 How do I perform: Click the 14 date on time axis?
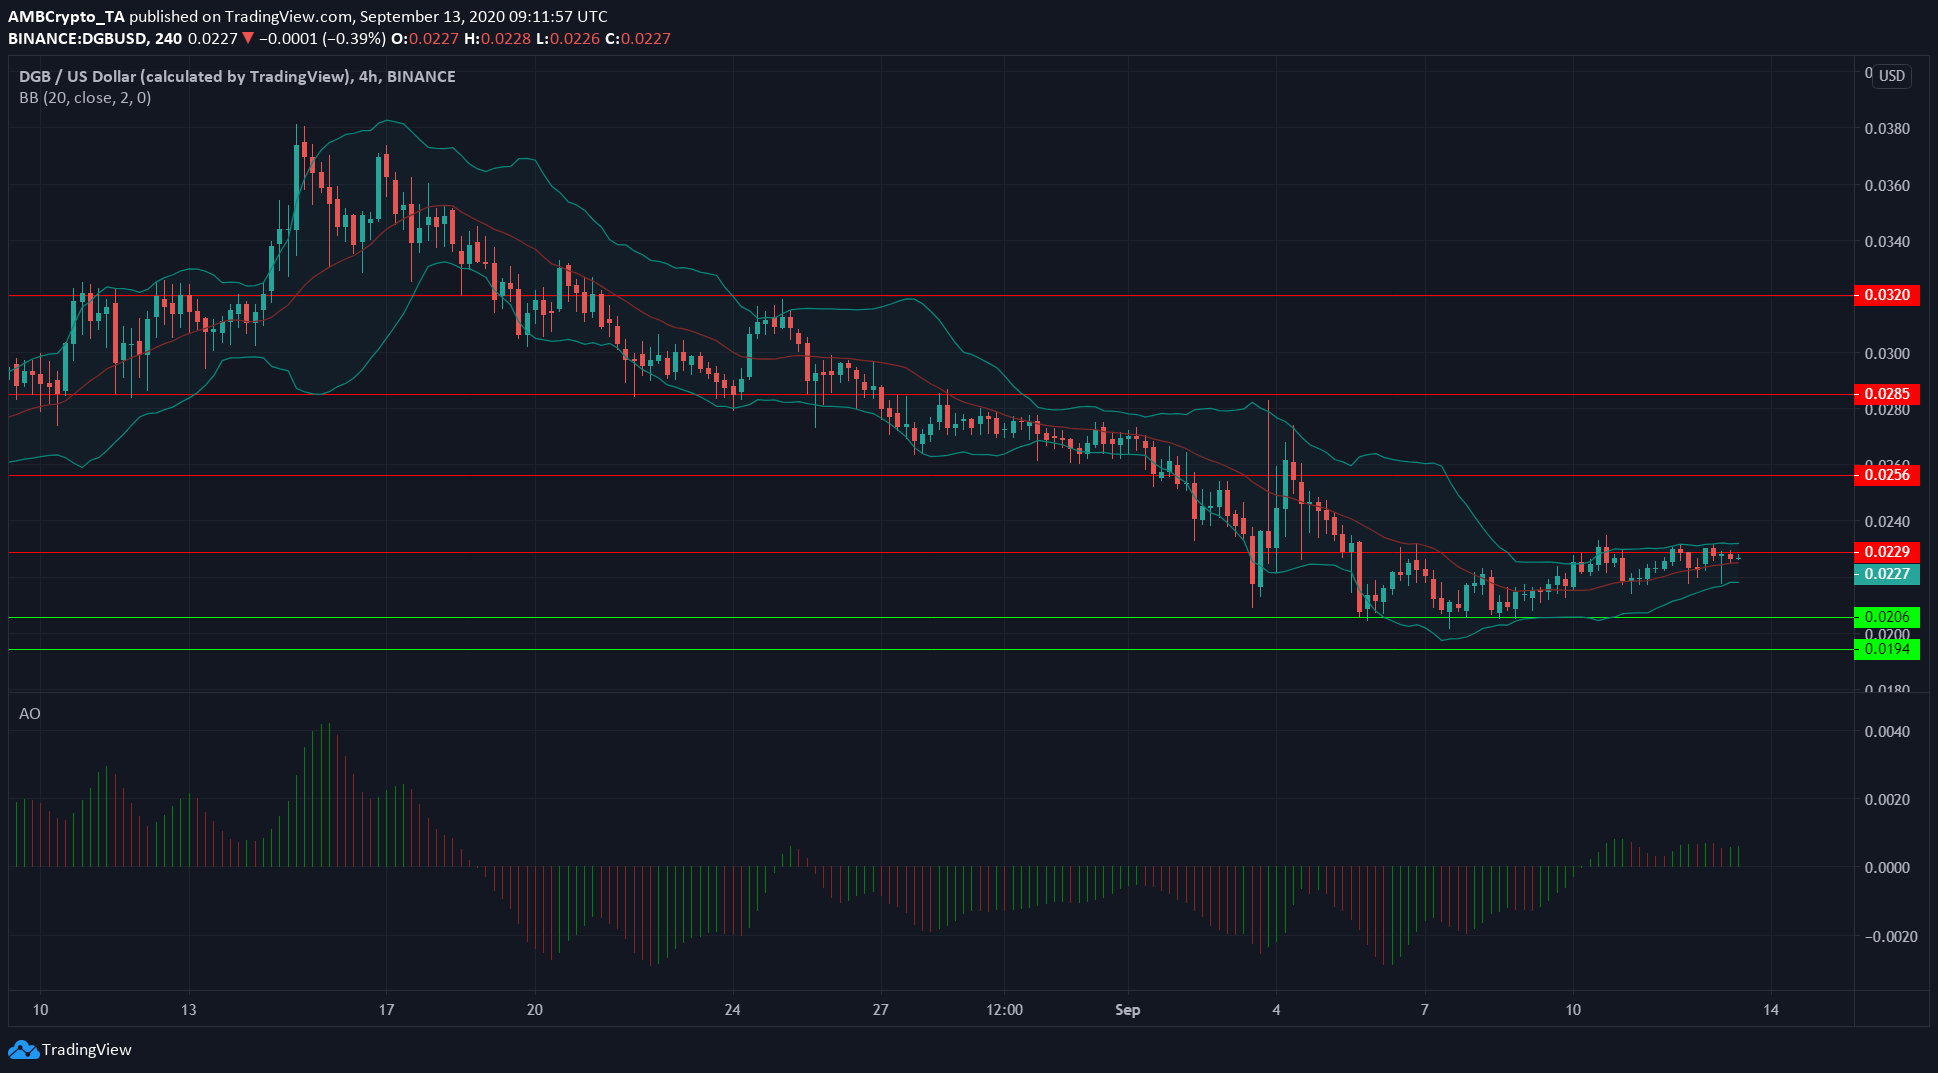click(1771, 1010)
